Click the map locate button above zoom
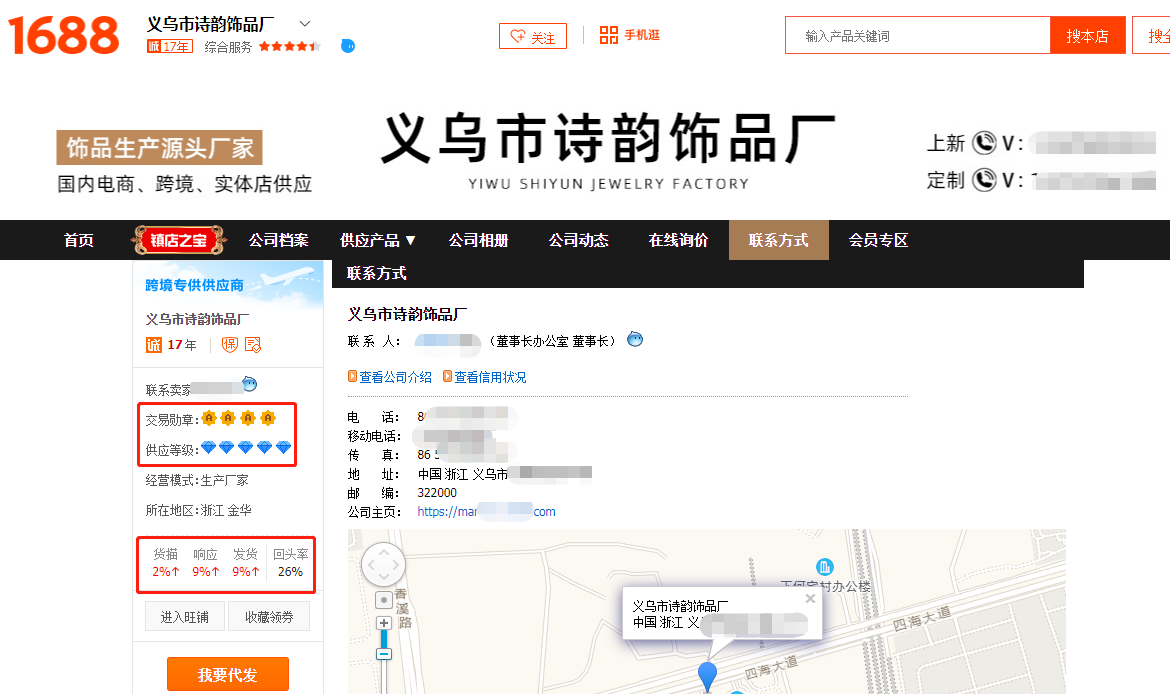The image size is (1170, 694). (384, 600)
